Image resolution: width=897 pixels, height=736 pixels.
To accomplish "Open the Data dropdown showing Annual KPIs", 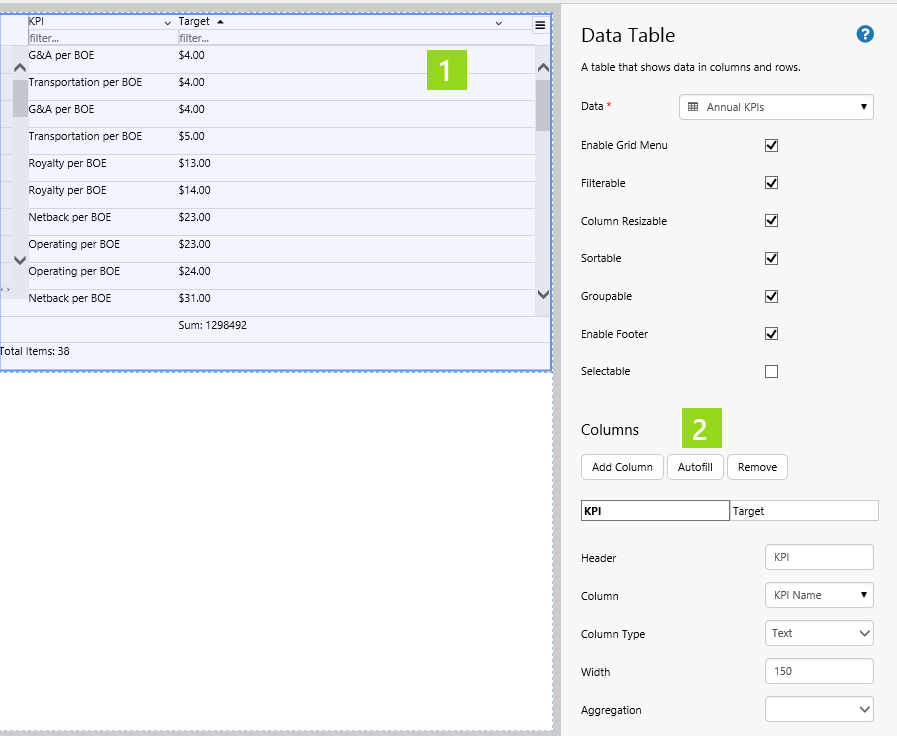I will tap(776, 107).
